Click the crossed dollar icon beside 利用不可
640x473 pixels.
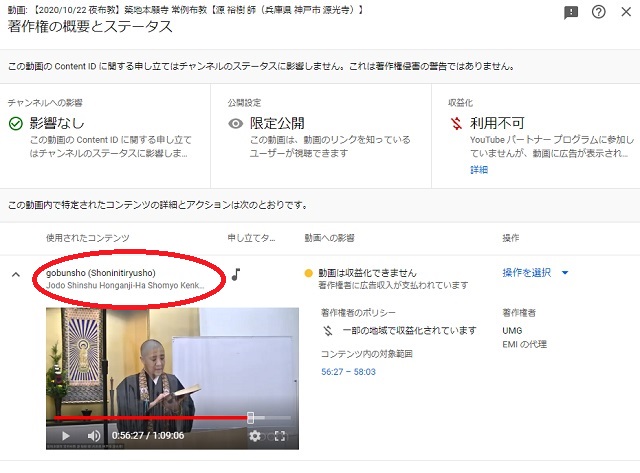tap(456, 123)
